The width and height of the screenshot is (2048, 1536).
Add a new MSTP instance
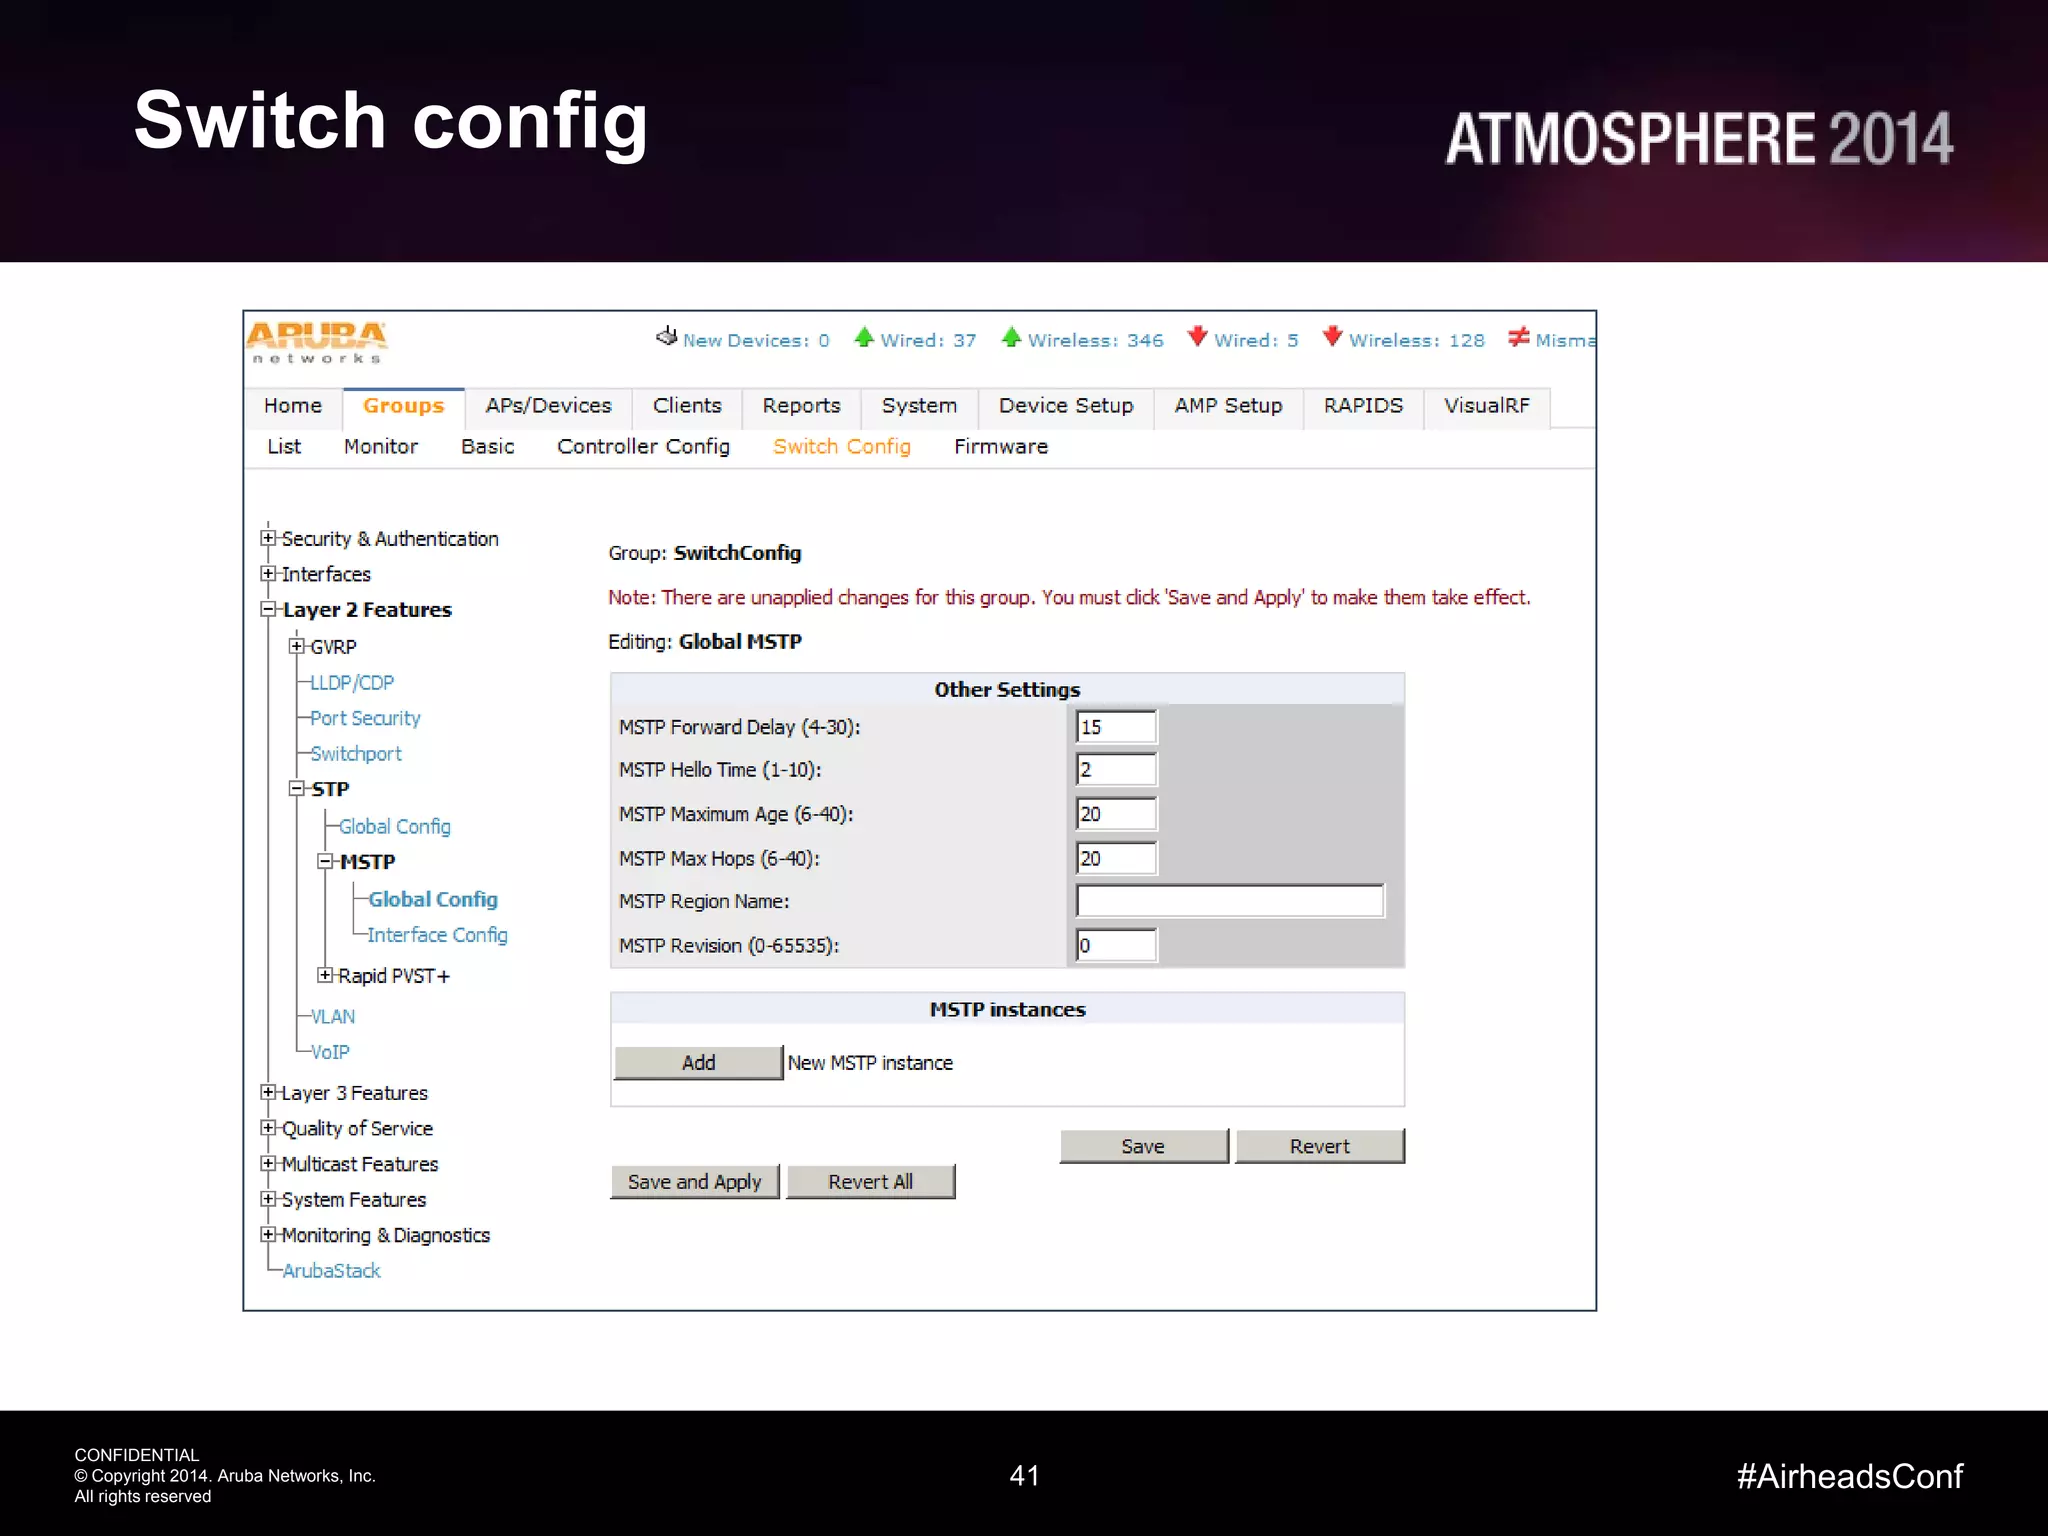click(698, 1063)
